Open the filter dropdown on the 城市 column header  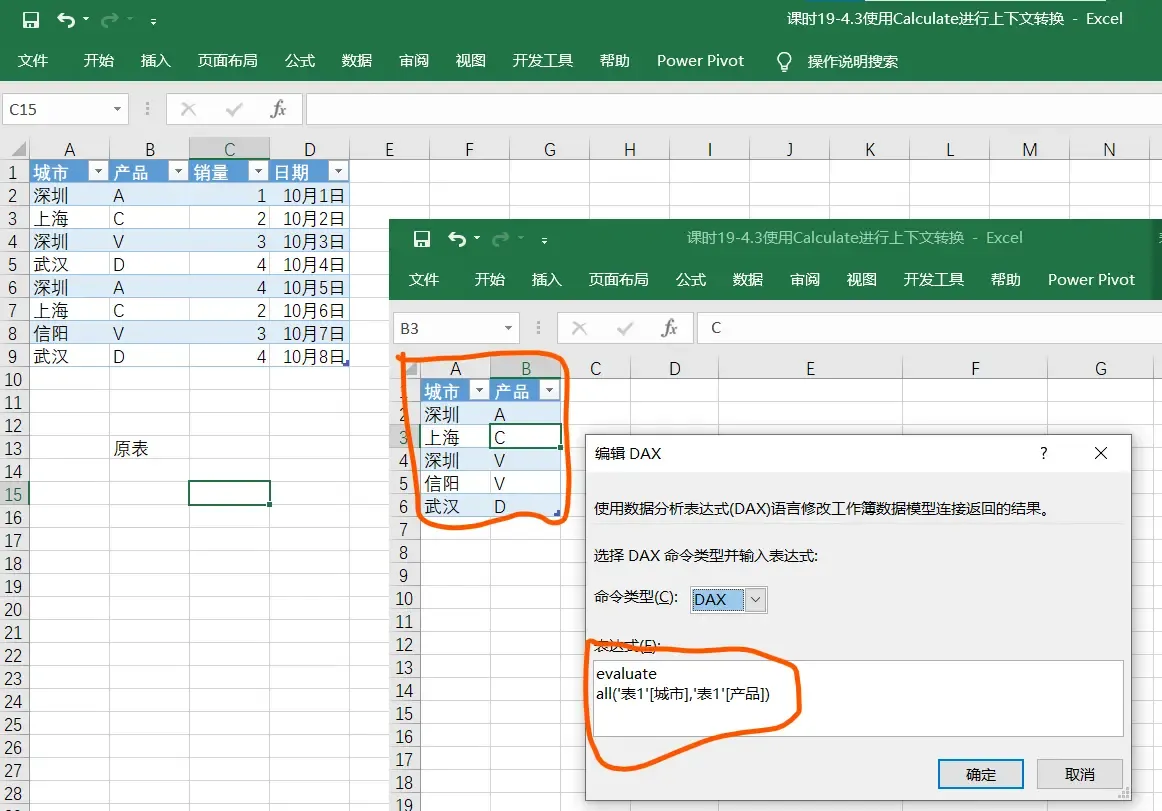(x=97, y=171)
